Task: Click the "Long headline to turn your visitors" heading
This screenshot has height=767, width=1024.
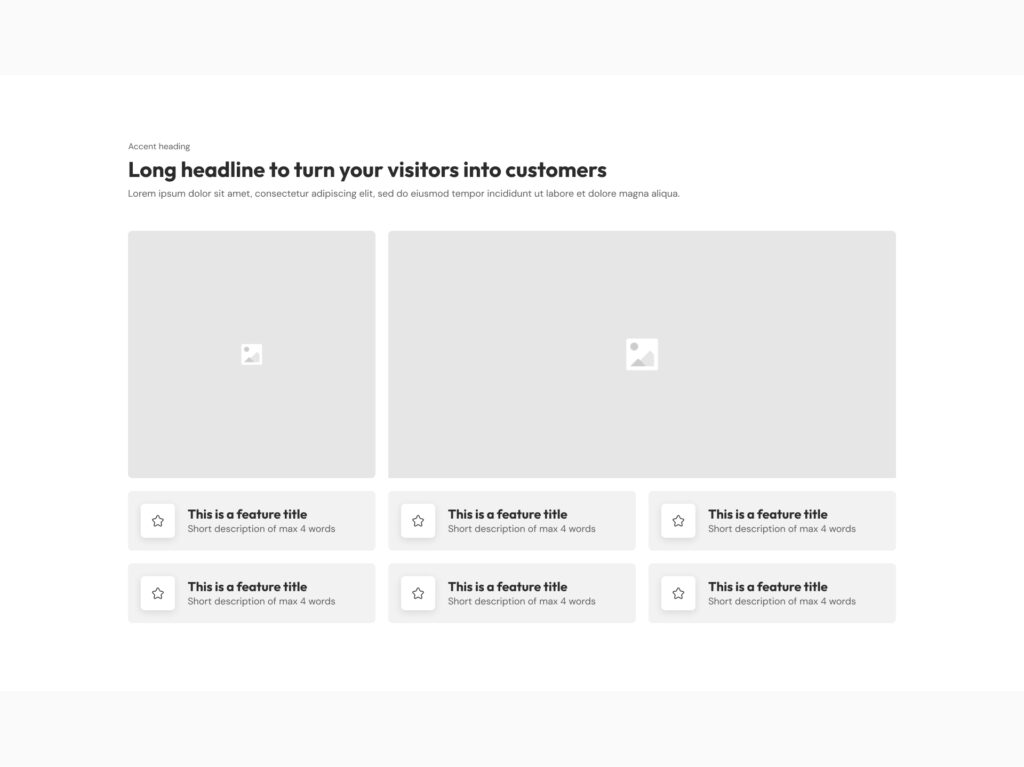Action: 367,170
